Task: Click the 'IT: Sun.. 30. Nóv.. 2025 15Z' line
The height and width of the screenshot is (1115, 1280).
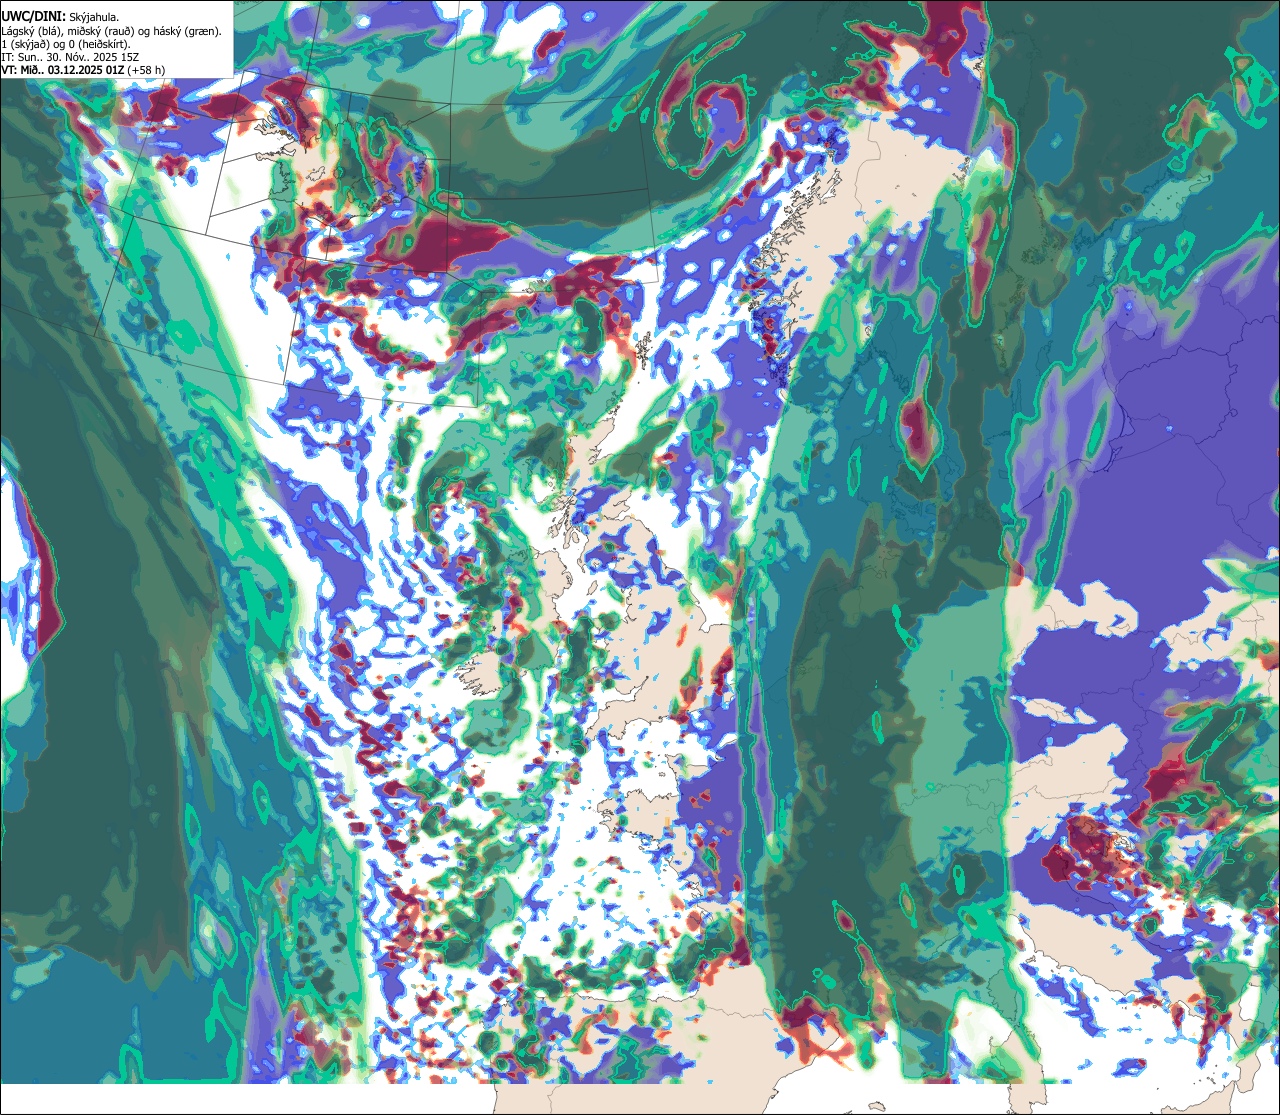Action: pyautogui.click(x=70, y=57)
